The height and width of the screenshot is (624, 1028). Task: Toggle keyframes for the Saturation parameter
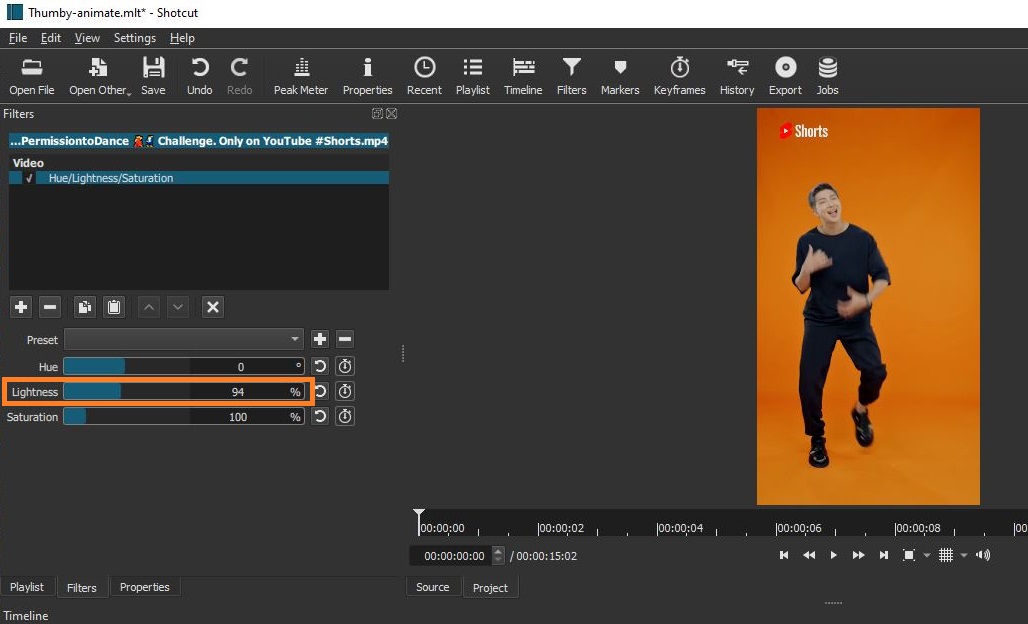coord(345,417)
